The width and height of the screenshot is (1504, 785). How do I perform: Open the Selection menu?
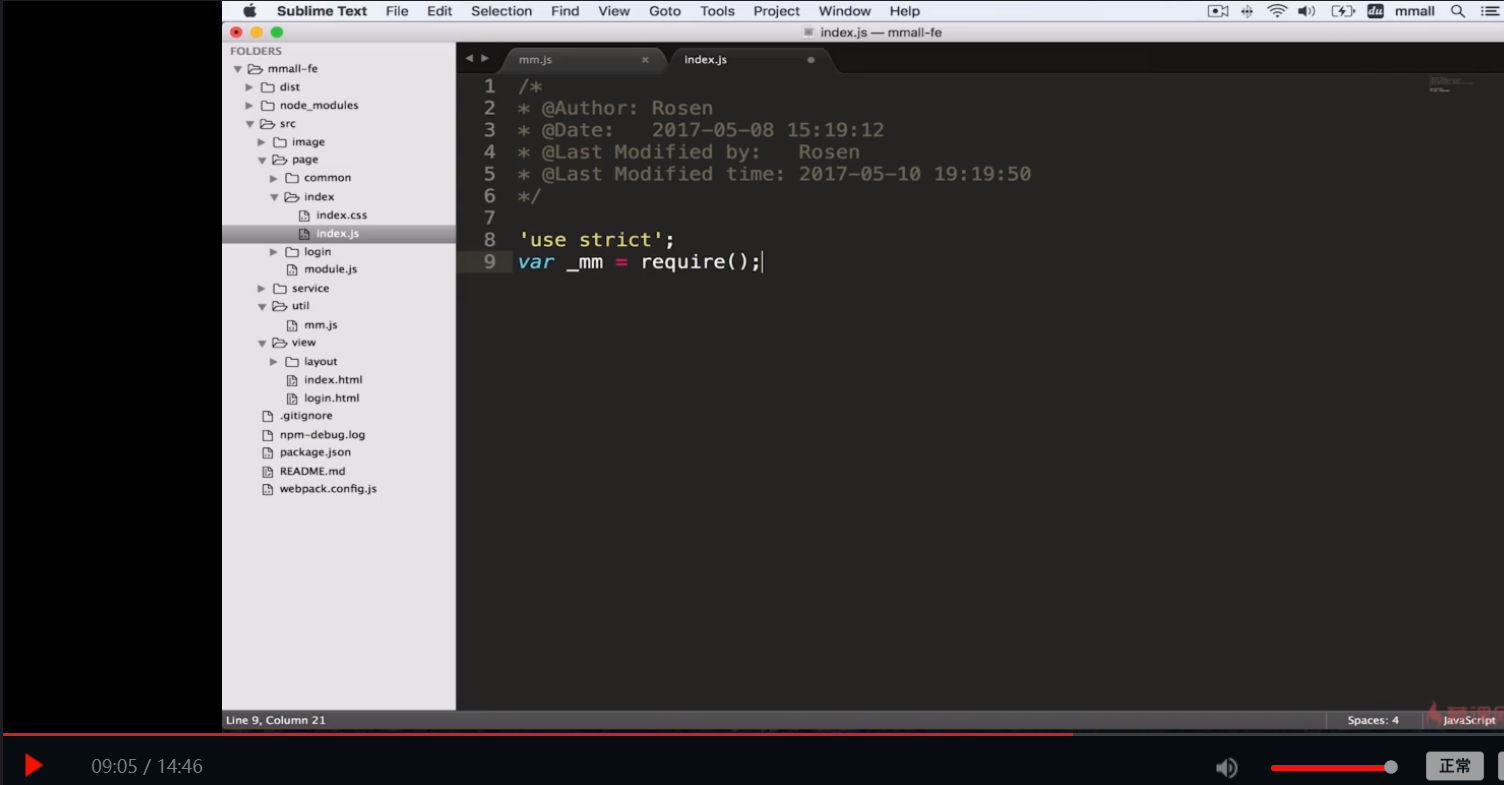(502, 11)
